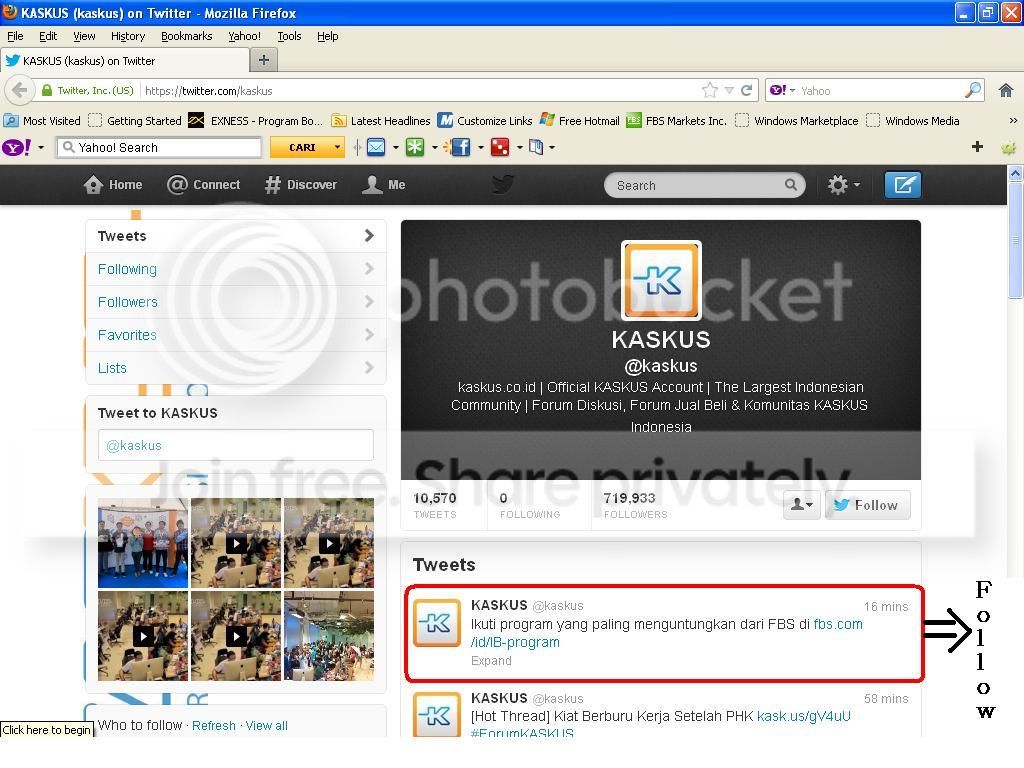Open the View menu
Viewport: 1024px width, 768px height.
[x=84, y=36]
